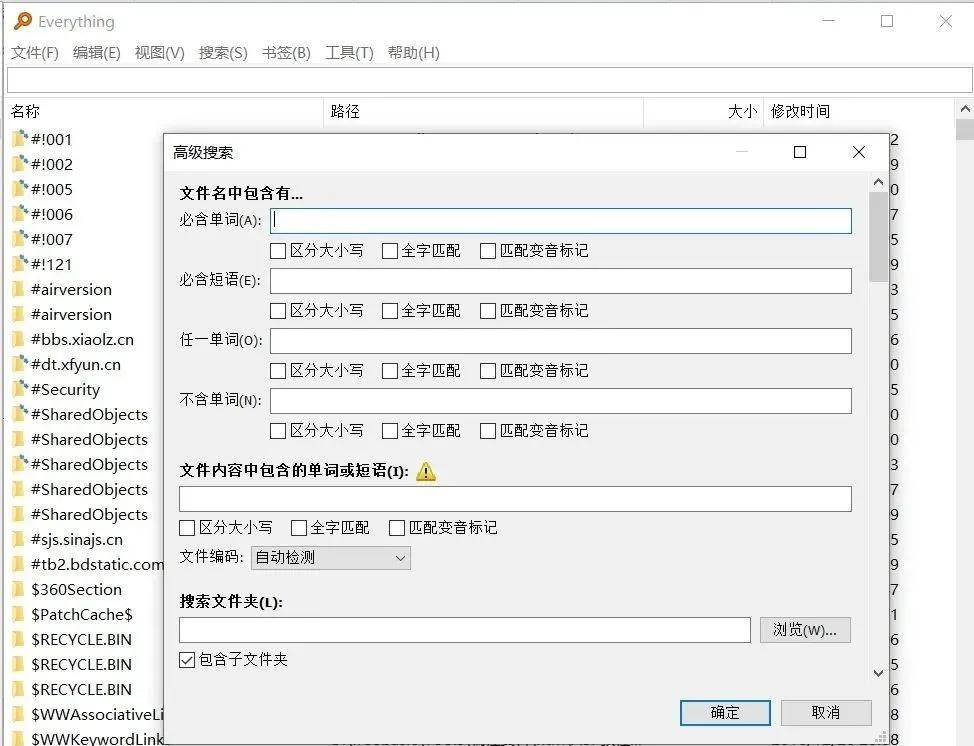Open the 书签(B) menu

coord(286,53)
